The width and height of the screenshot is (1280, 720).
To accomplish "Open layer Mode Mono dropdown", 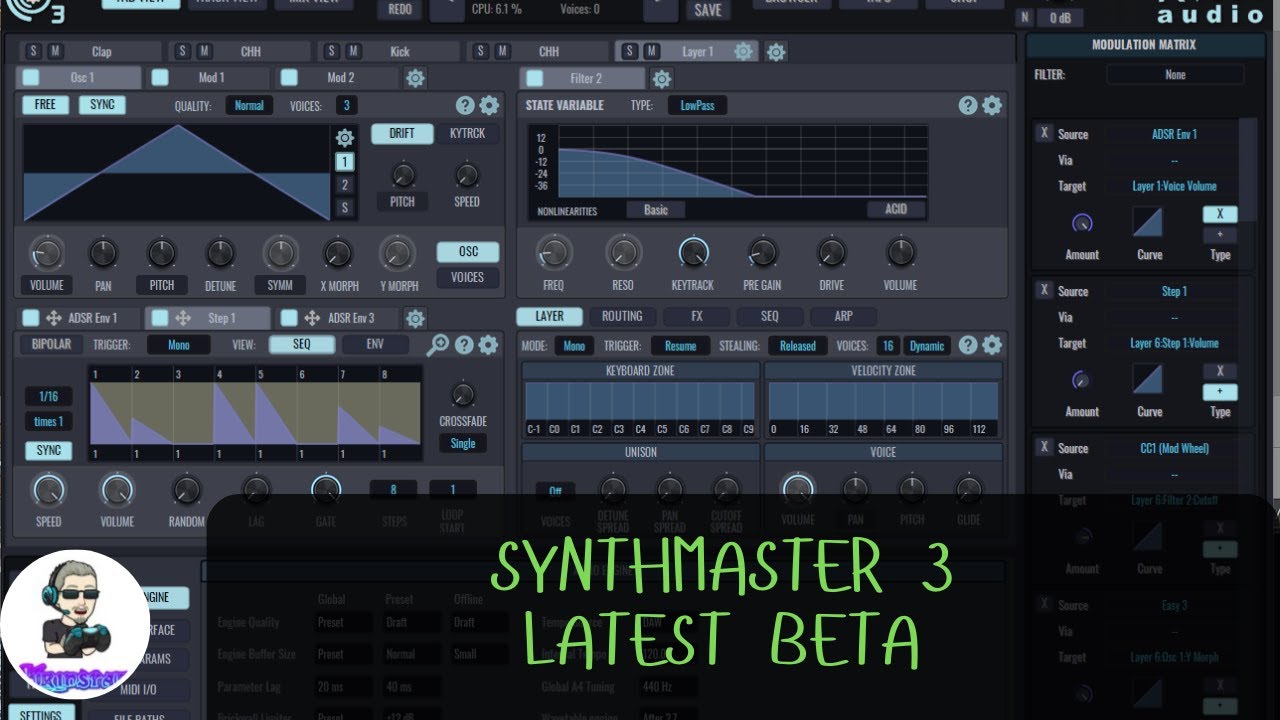I will (574, 346).
